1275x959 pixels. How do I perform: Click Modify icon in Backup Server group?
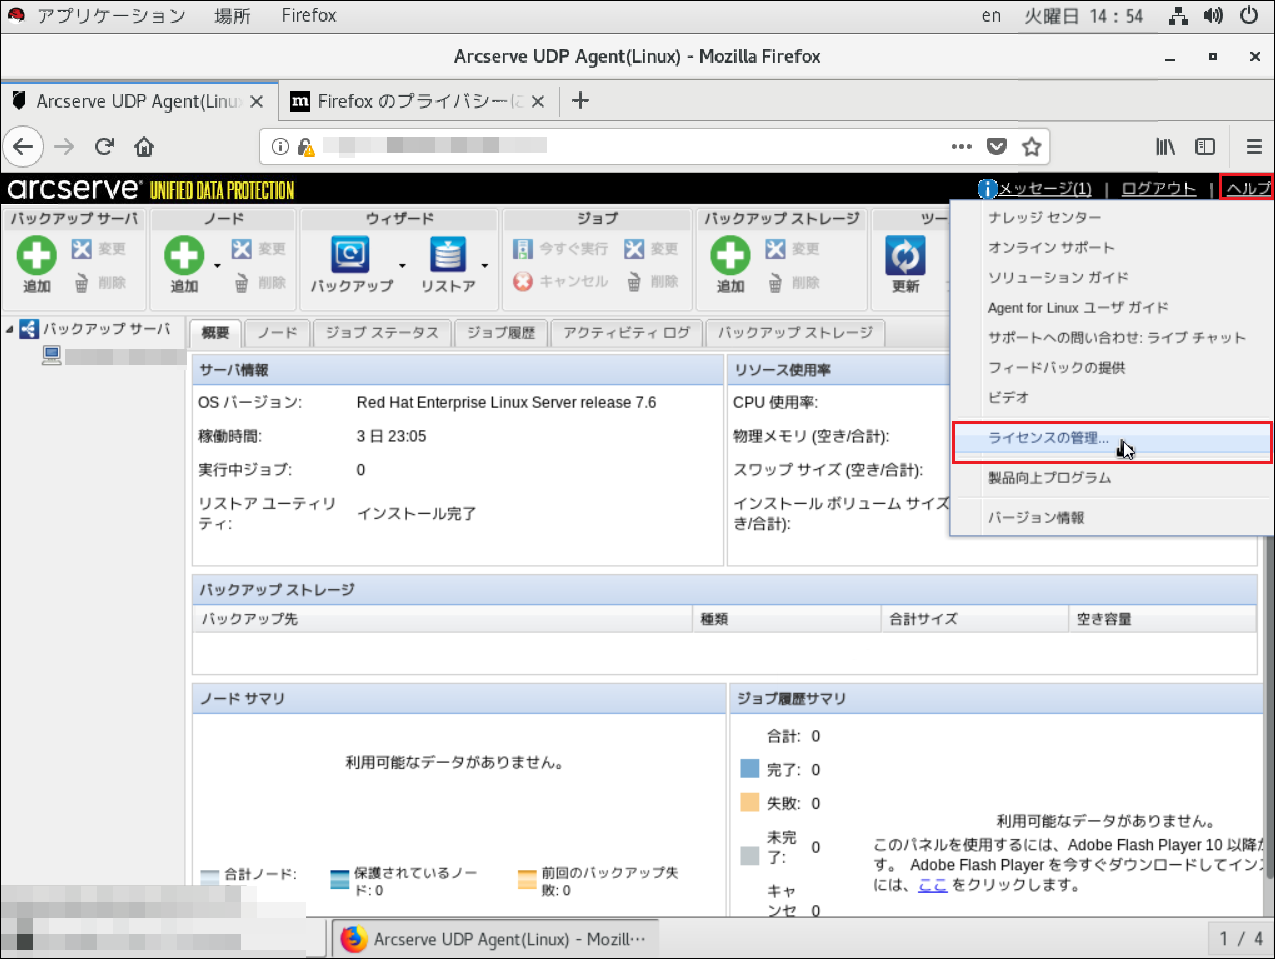coord(82,248)
